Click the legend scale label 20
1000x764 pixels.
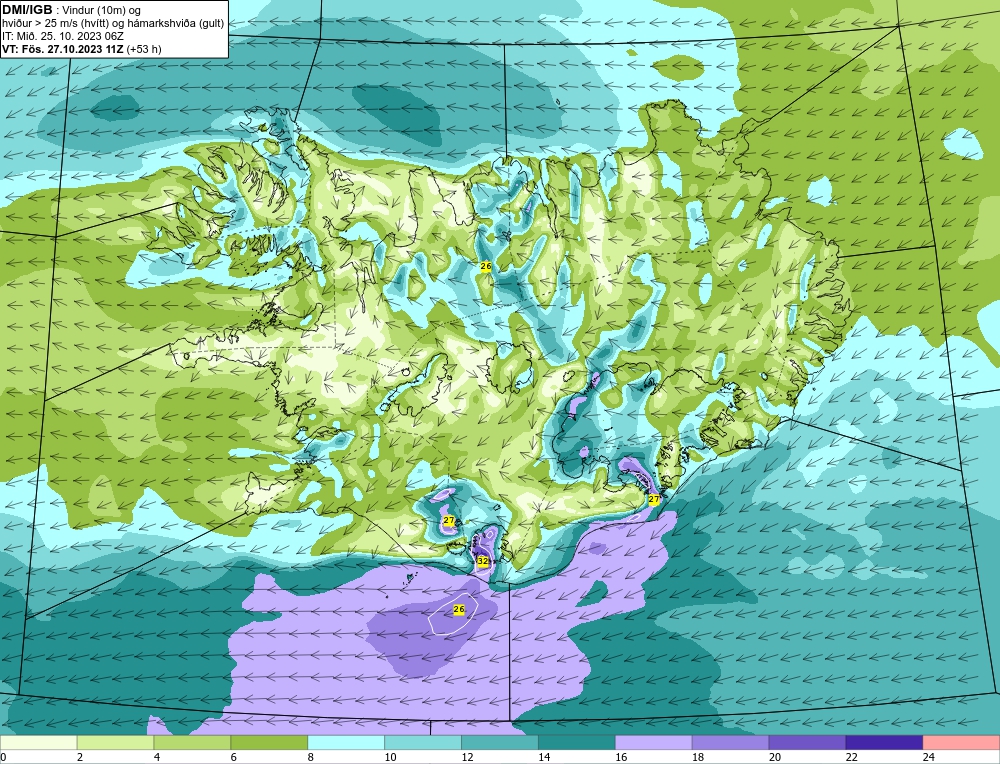click(775, 757)
